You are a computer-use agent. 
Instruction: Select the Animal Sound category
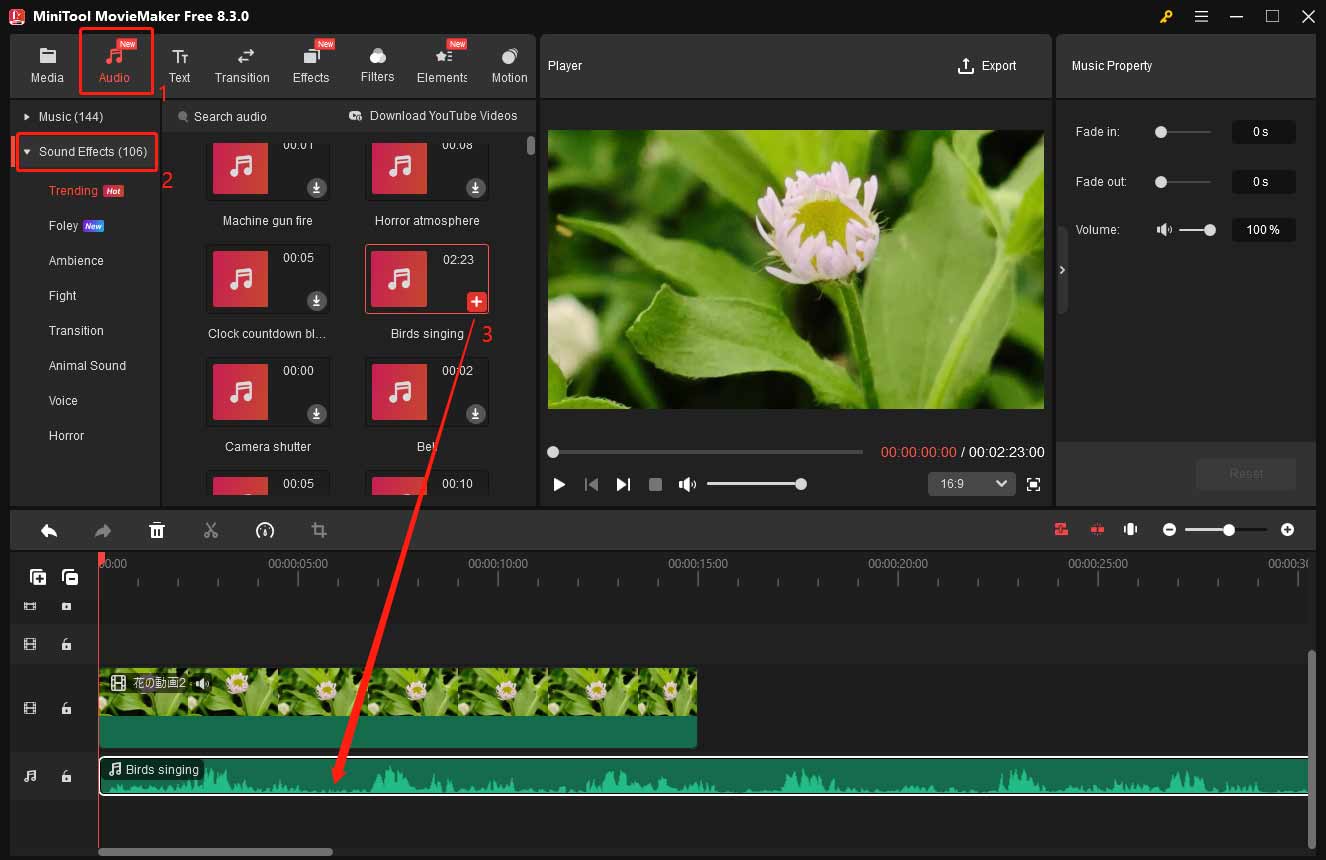87,366
